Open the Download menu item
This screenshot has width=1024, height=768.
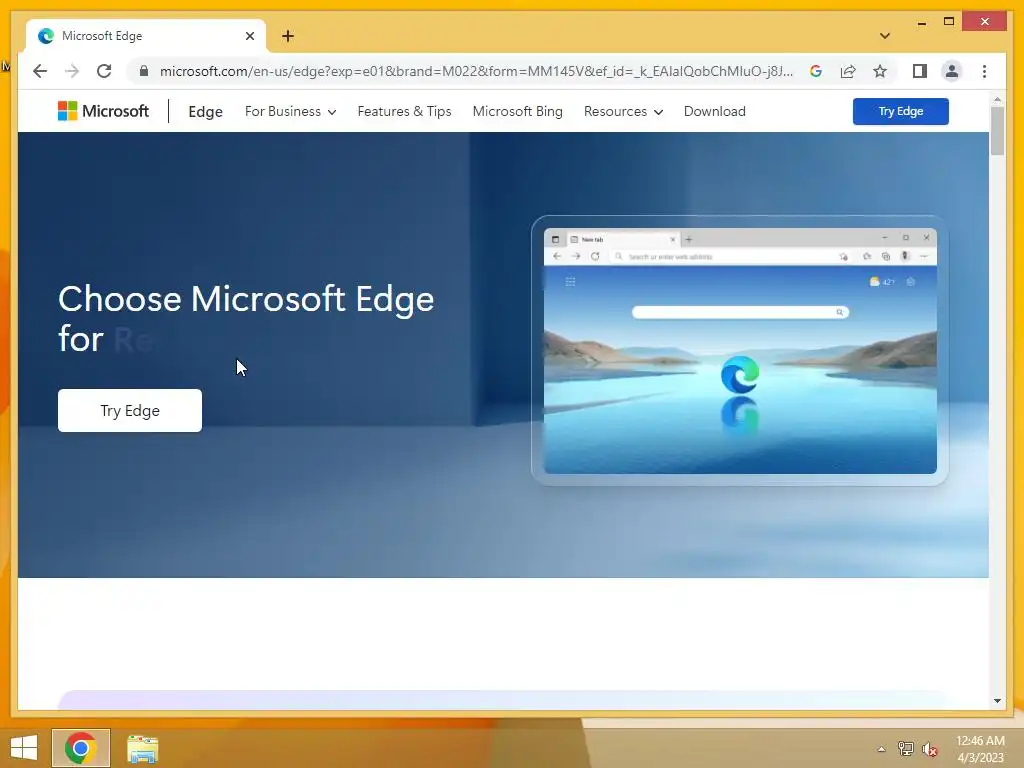[714, 112]
